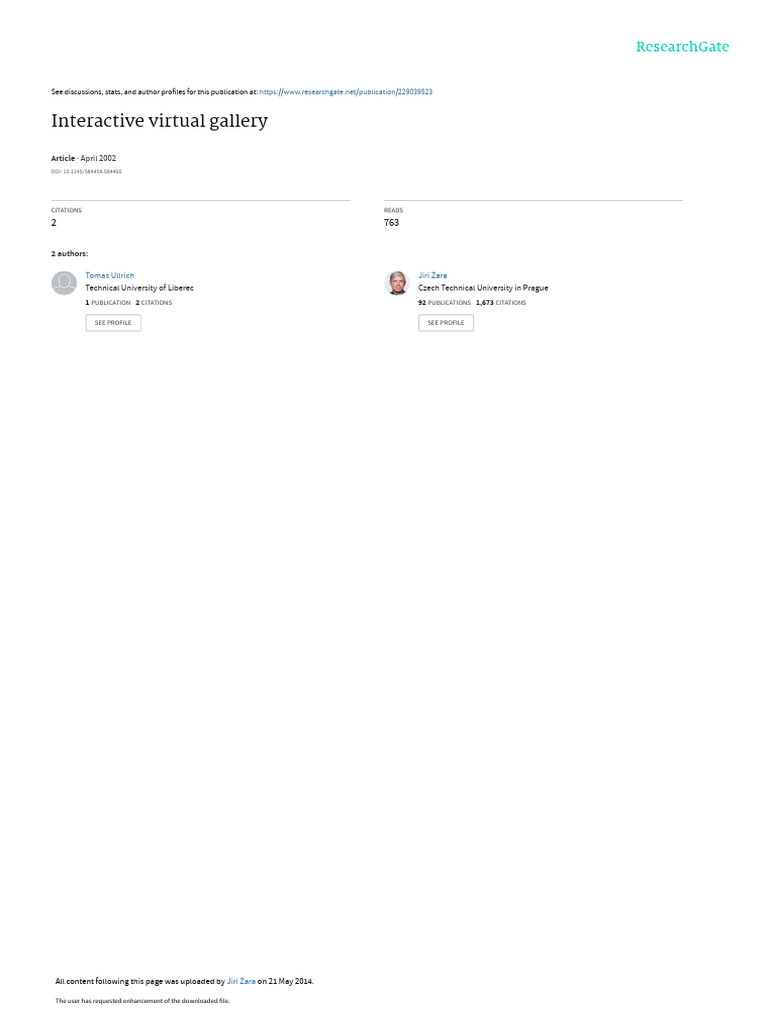
Task: Click See Profile button under Tomas Ullrich
Action: (x=113, y=323)
